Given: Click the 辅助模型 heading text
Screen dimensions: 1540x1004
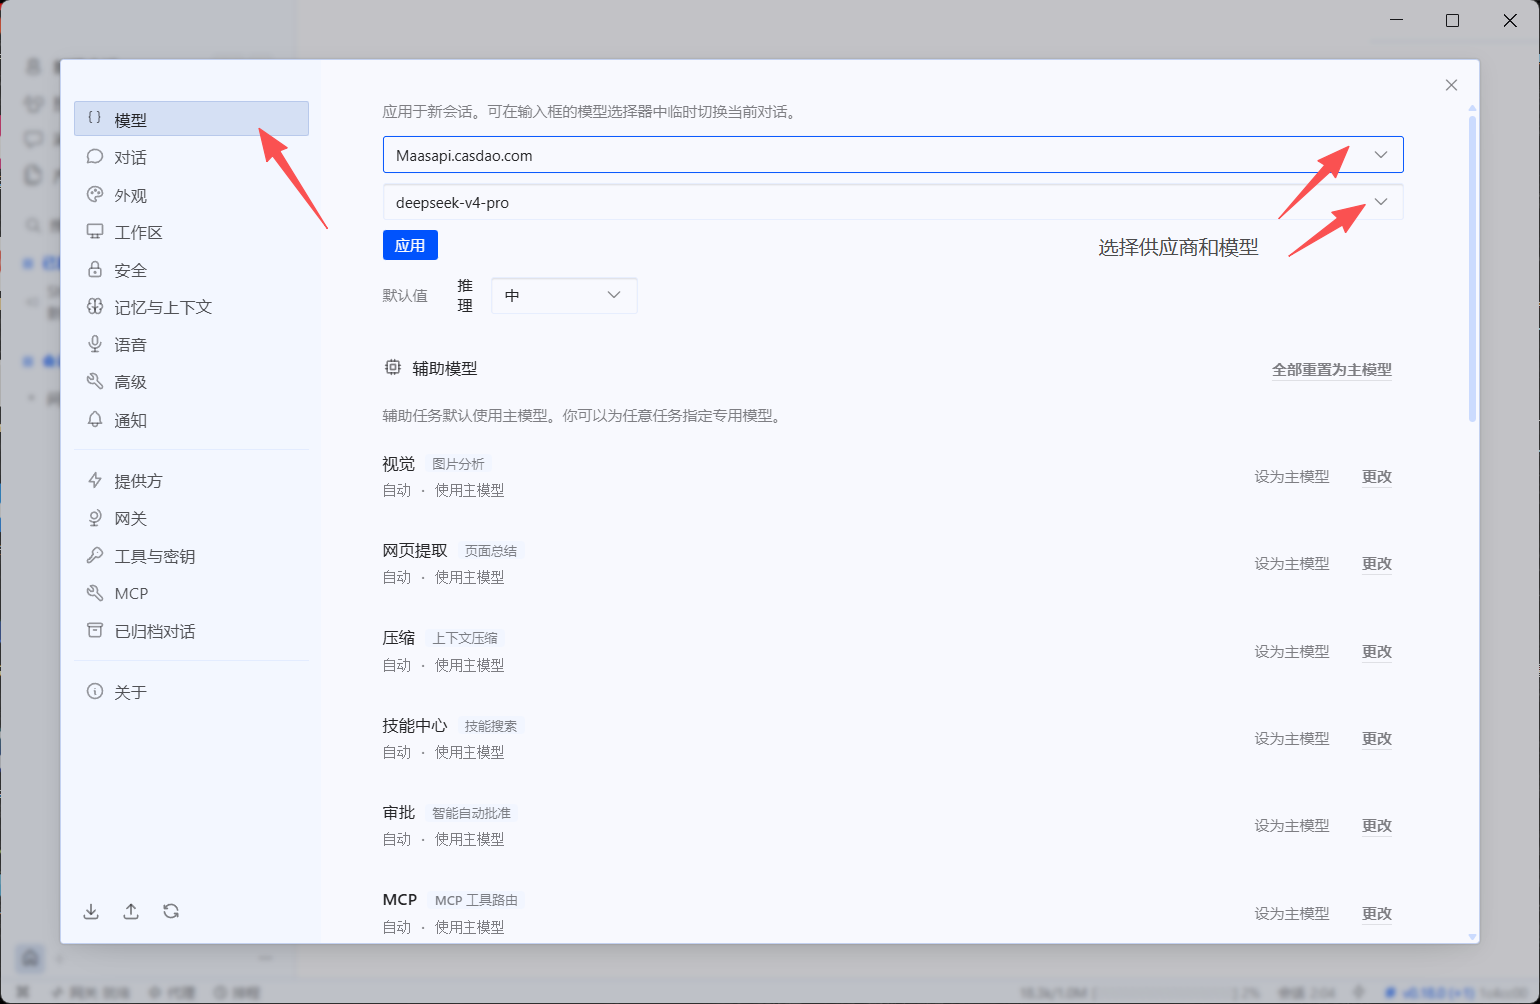Looking at the screenshot, I should pyautogui.click(x=445, y=368).
